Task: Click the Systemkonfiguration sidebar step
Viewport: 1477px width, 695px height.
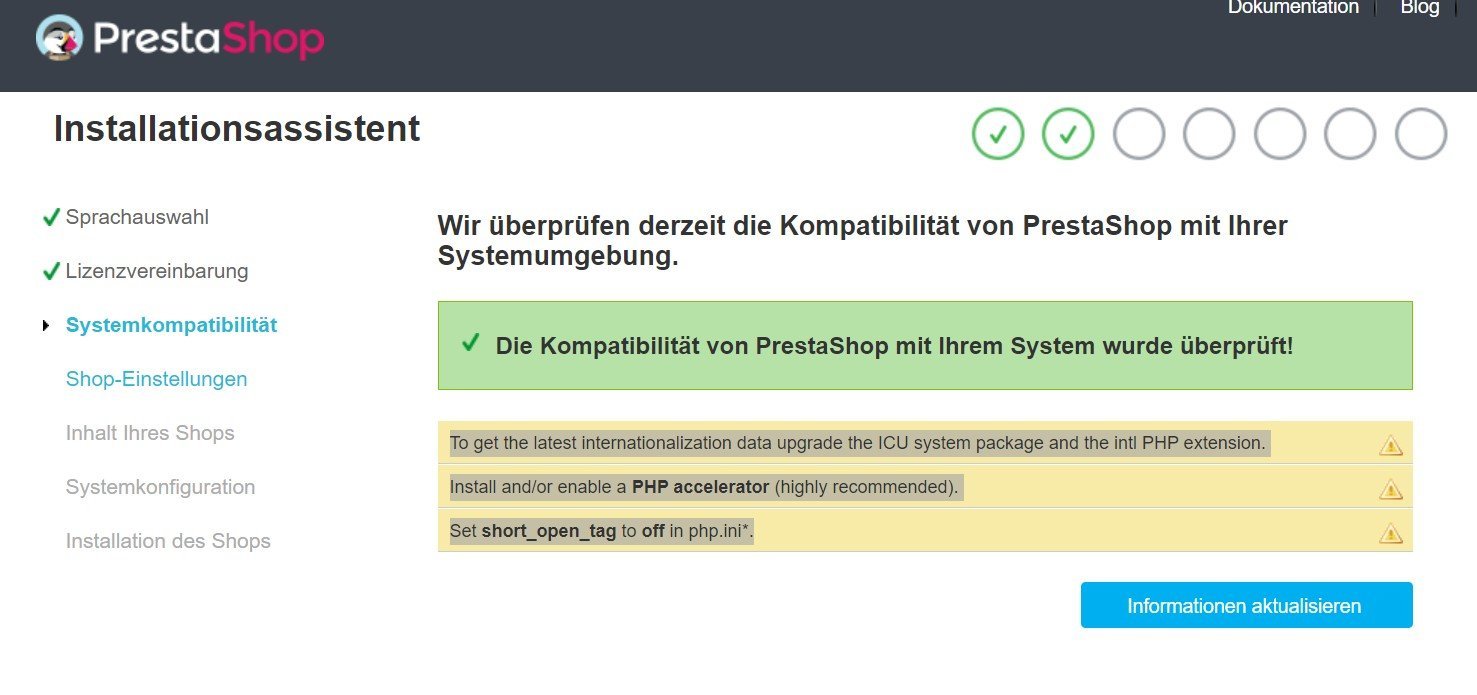Action: 160,487
